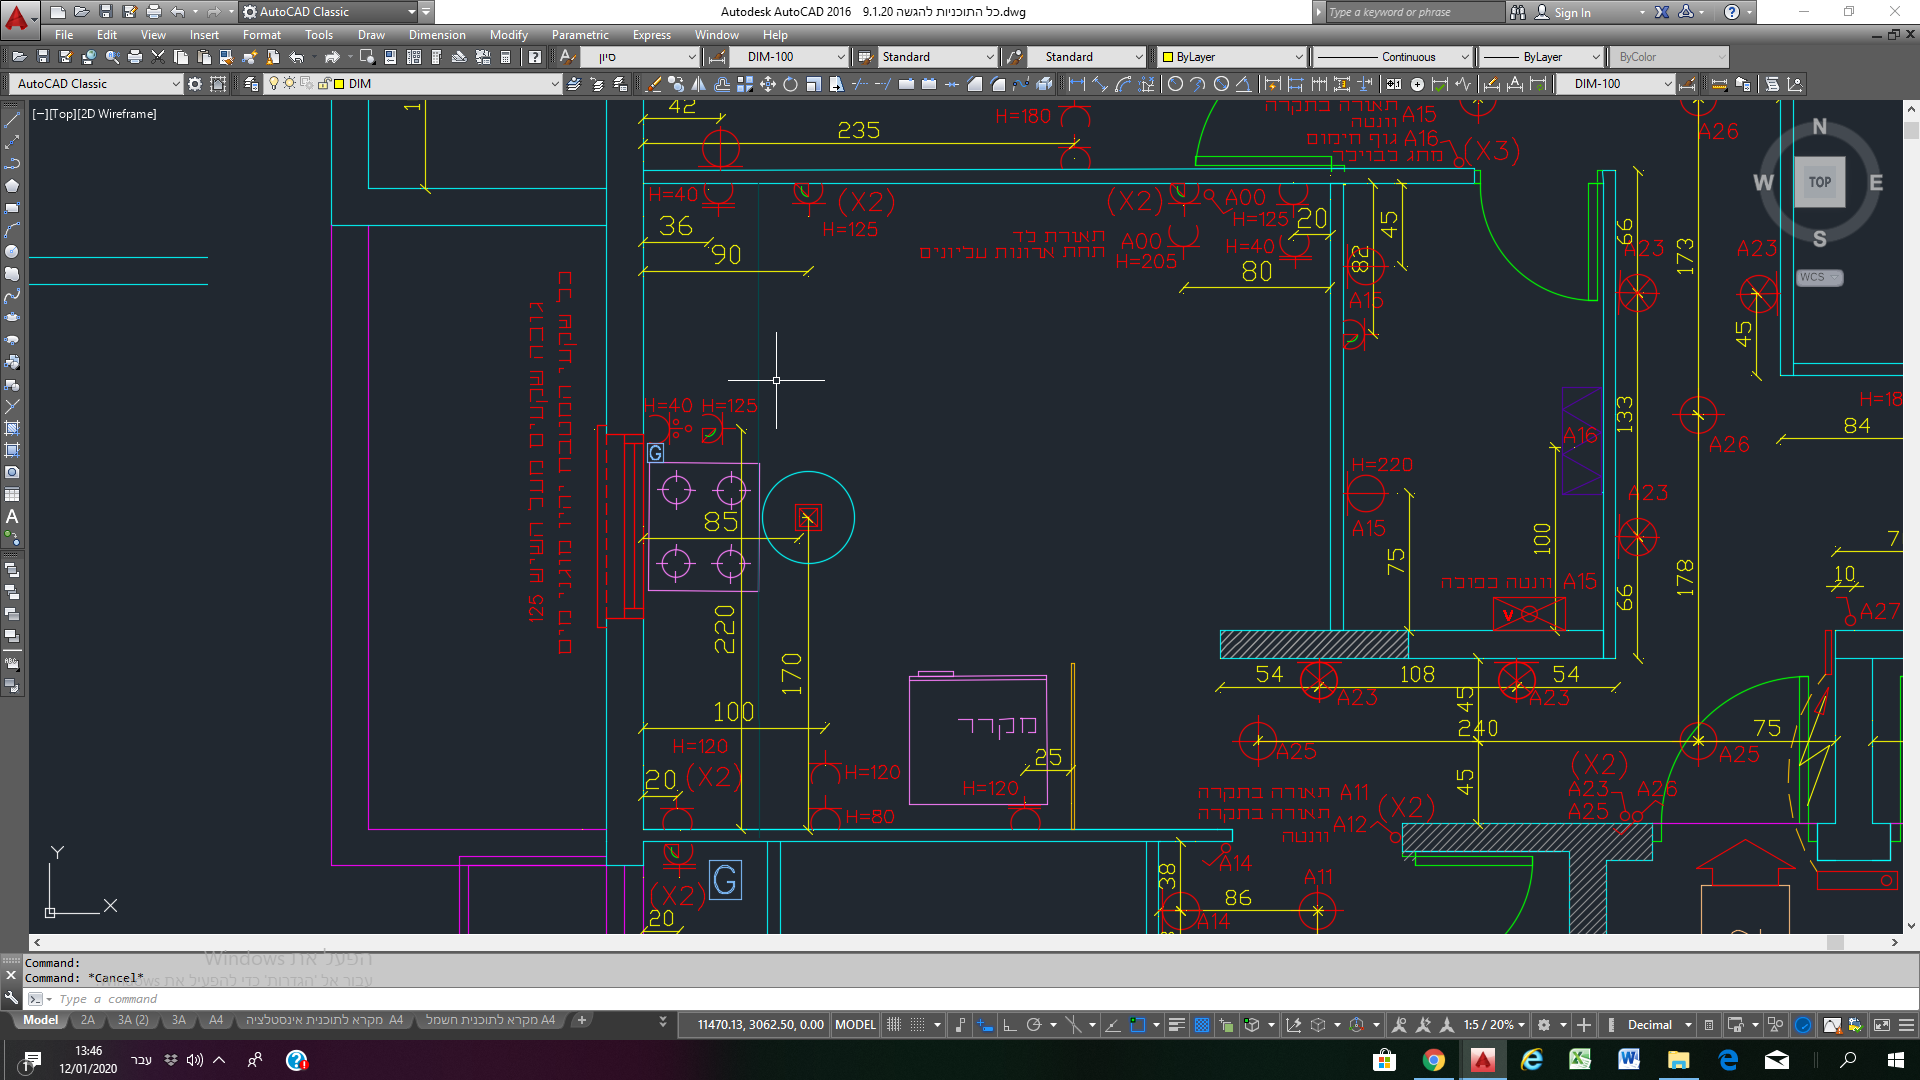
Task: Select the Mirror tool
Action: point(699,84)
